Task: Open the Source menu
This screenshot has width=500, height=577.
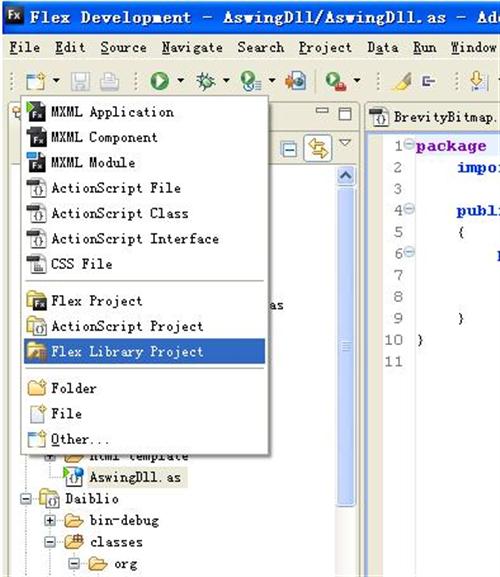Action: [123, 47]
